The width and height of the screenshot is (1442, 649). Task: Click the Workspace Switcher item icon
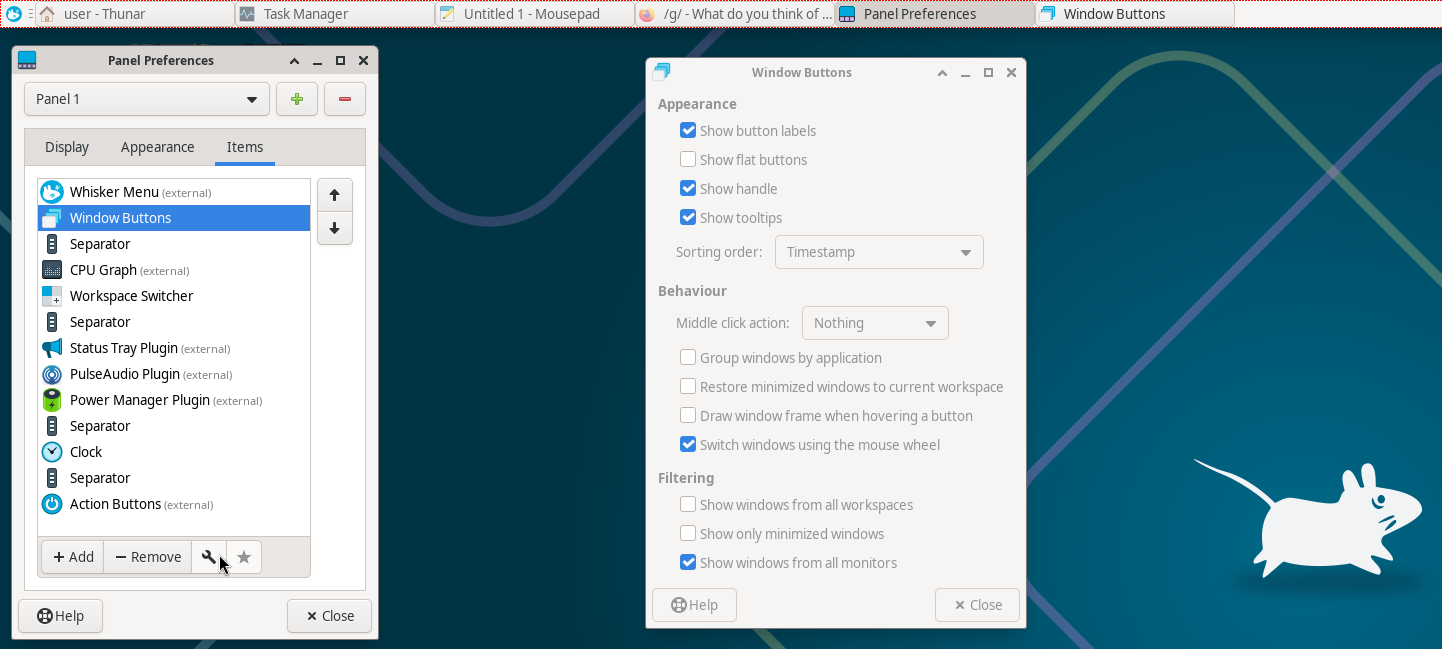pyautogui.click(x=52, y=296)
